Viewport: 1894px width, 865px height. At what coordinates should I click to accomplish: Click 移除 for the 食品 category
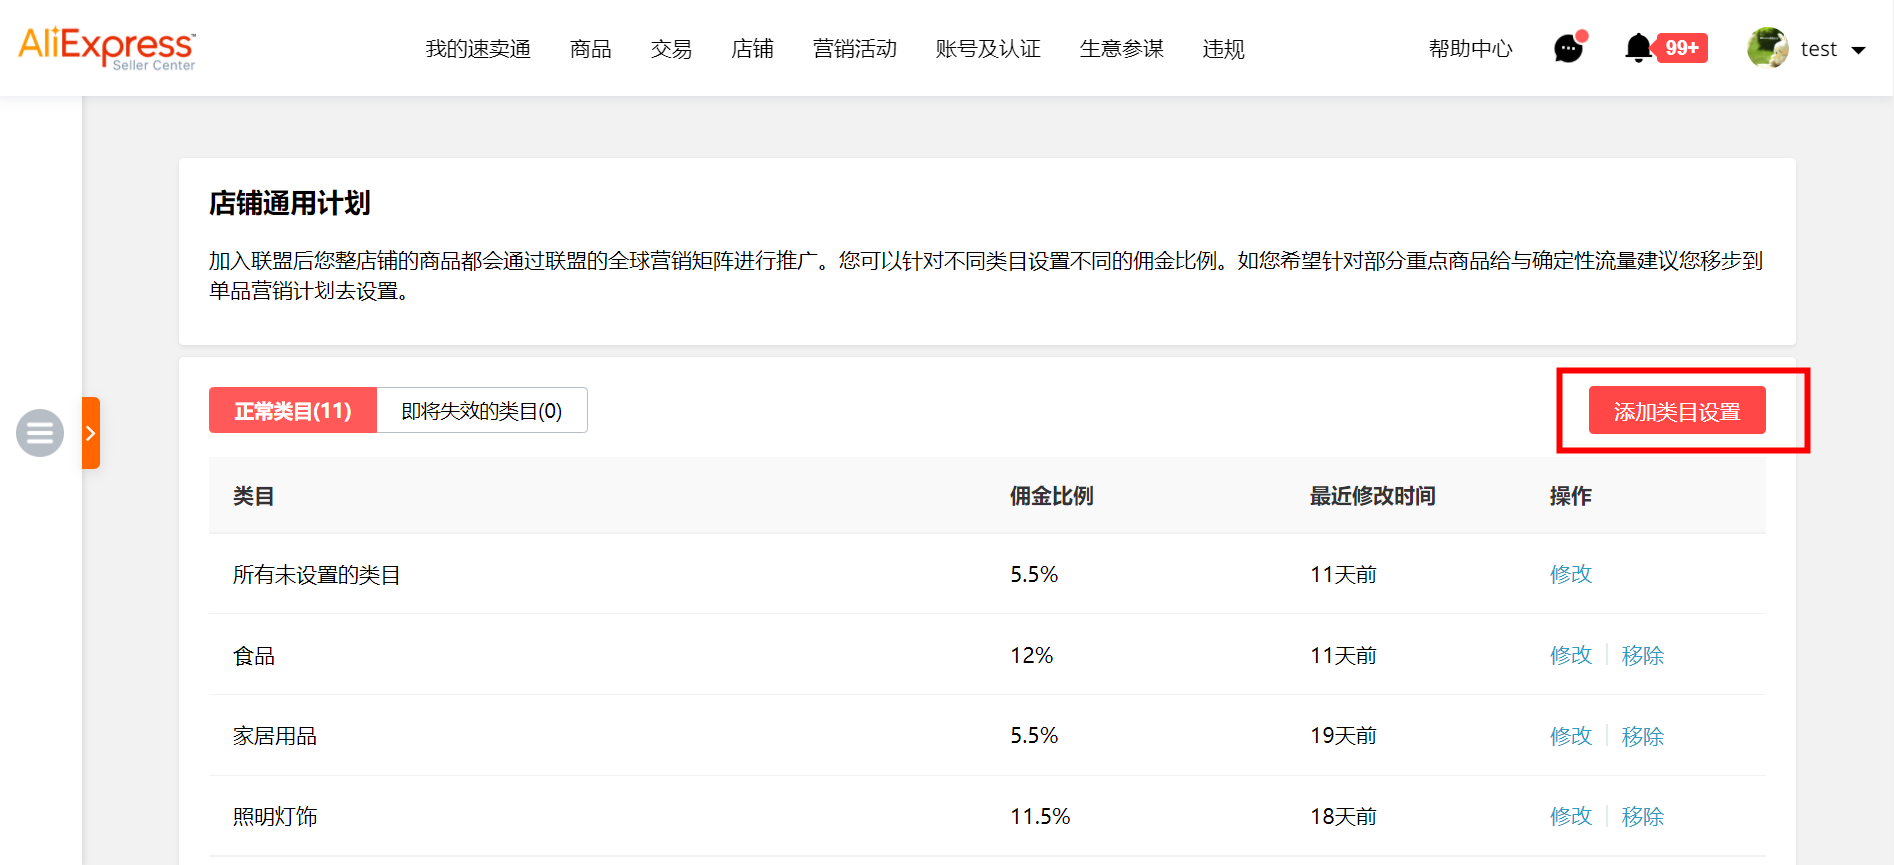[x=1642, y=655]
